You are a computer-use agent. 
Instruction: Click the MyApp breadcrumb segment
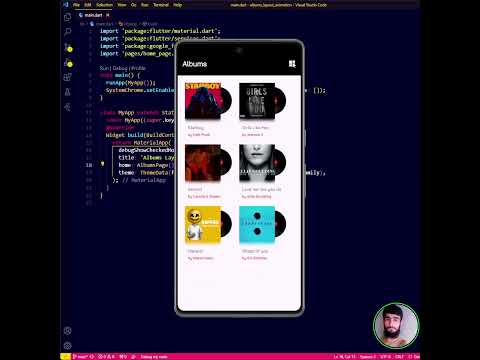128,24
